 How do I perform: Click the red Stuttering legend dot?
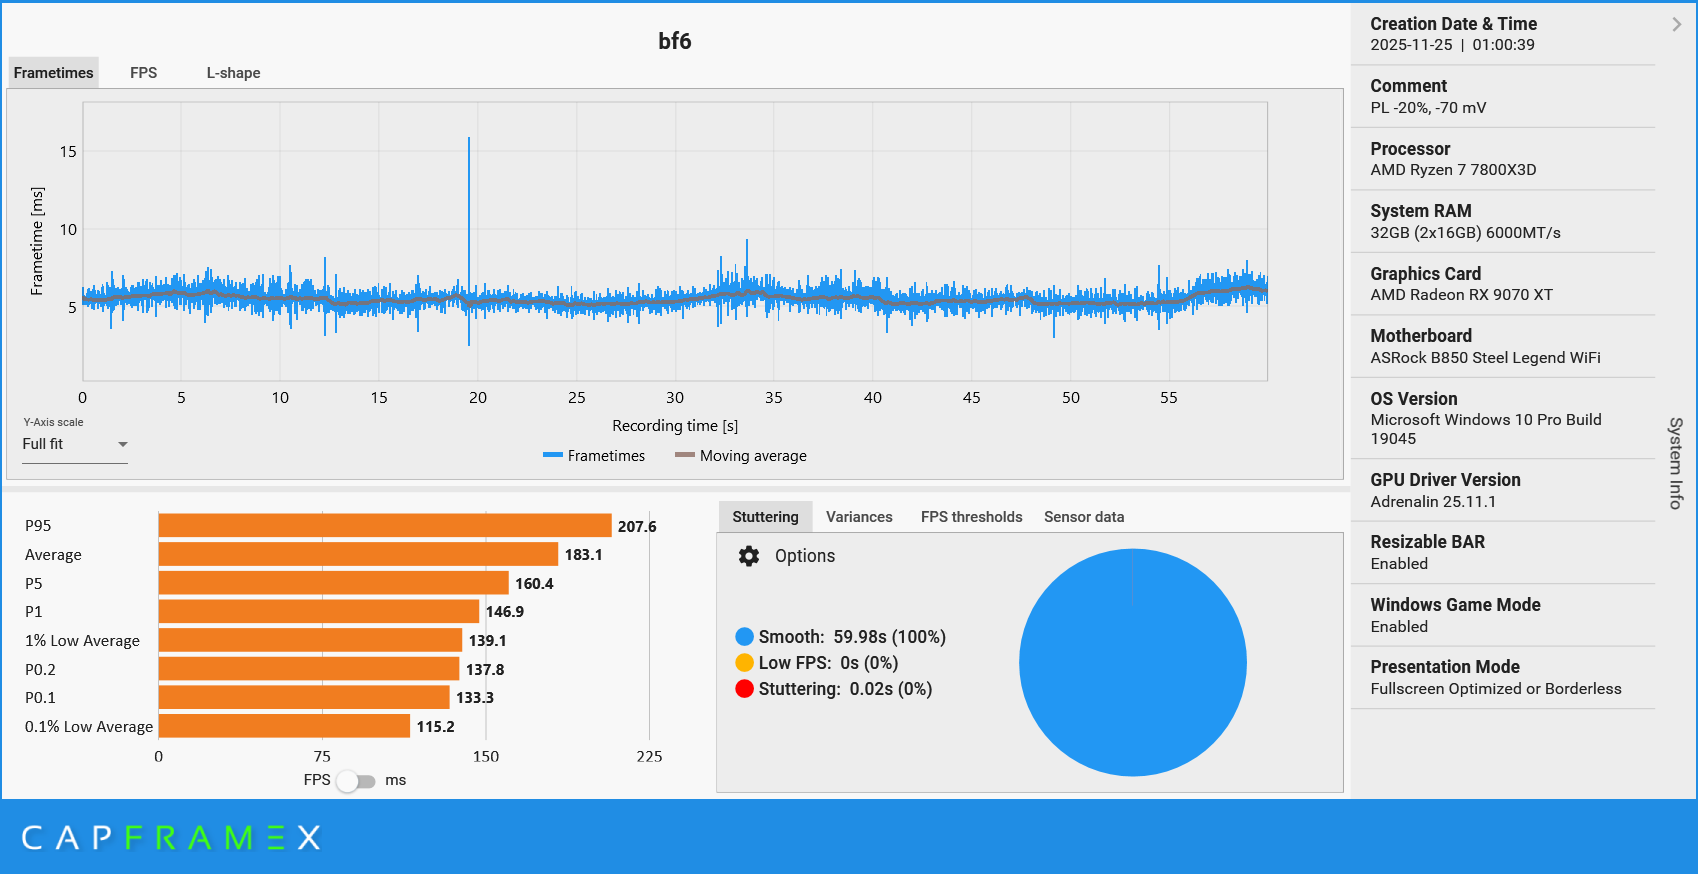tap(744, 689)
